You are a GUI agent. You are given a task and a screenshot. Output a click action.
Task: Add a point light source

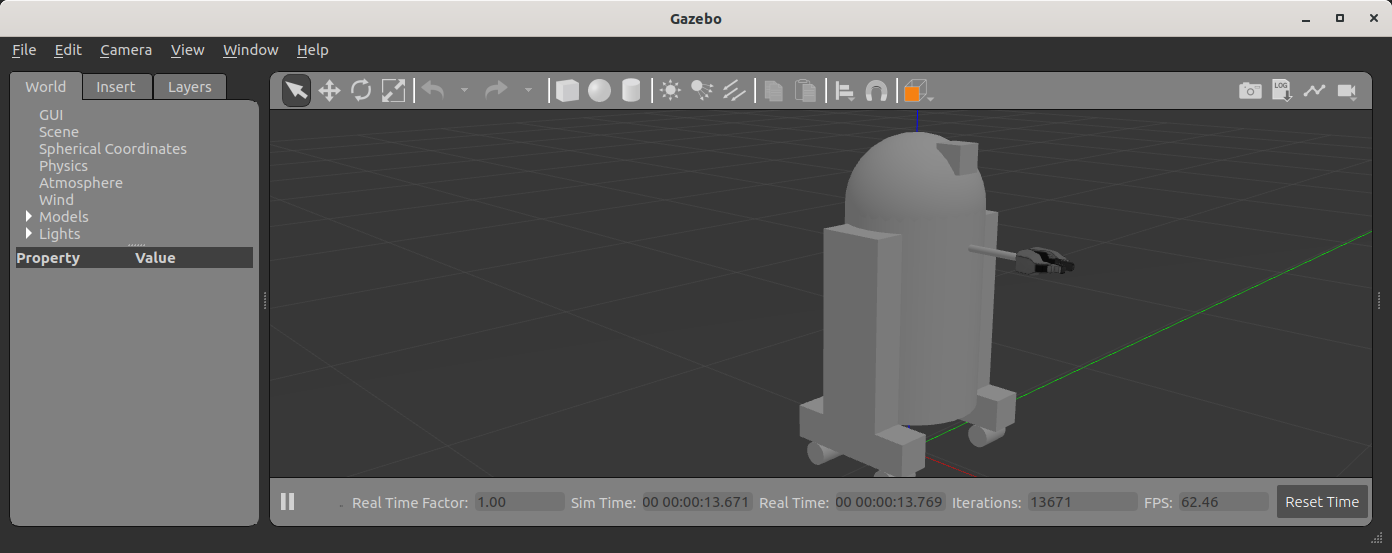tap(670, 91)
